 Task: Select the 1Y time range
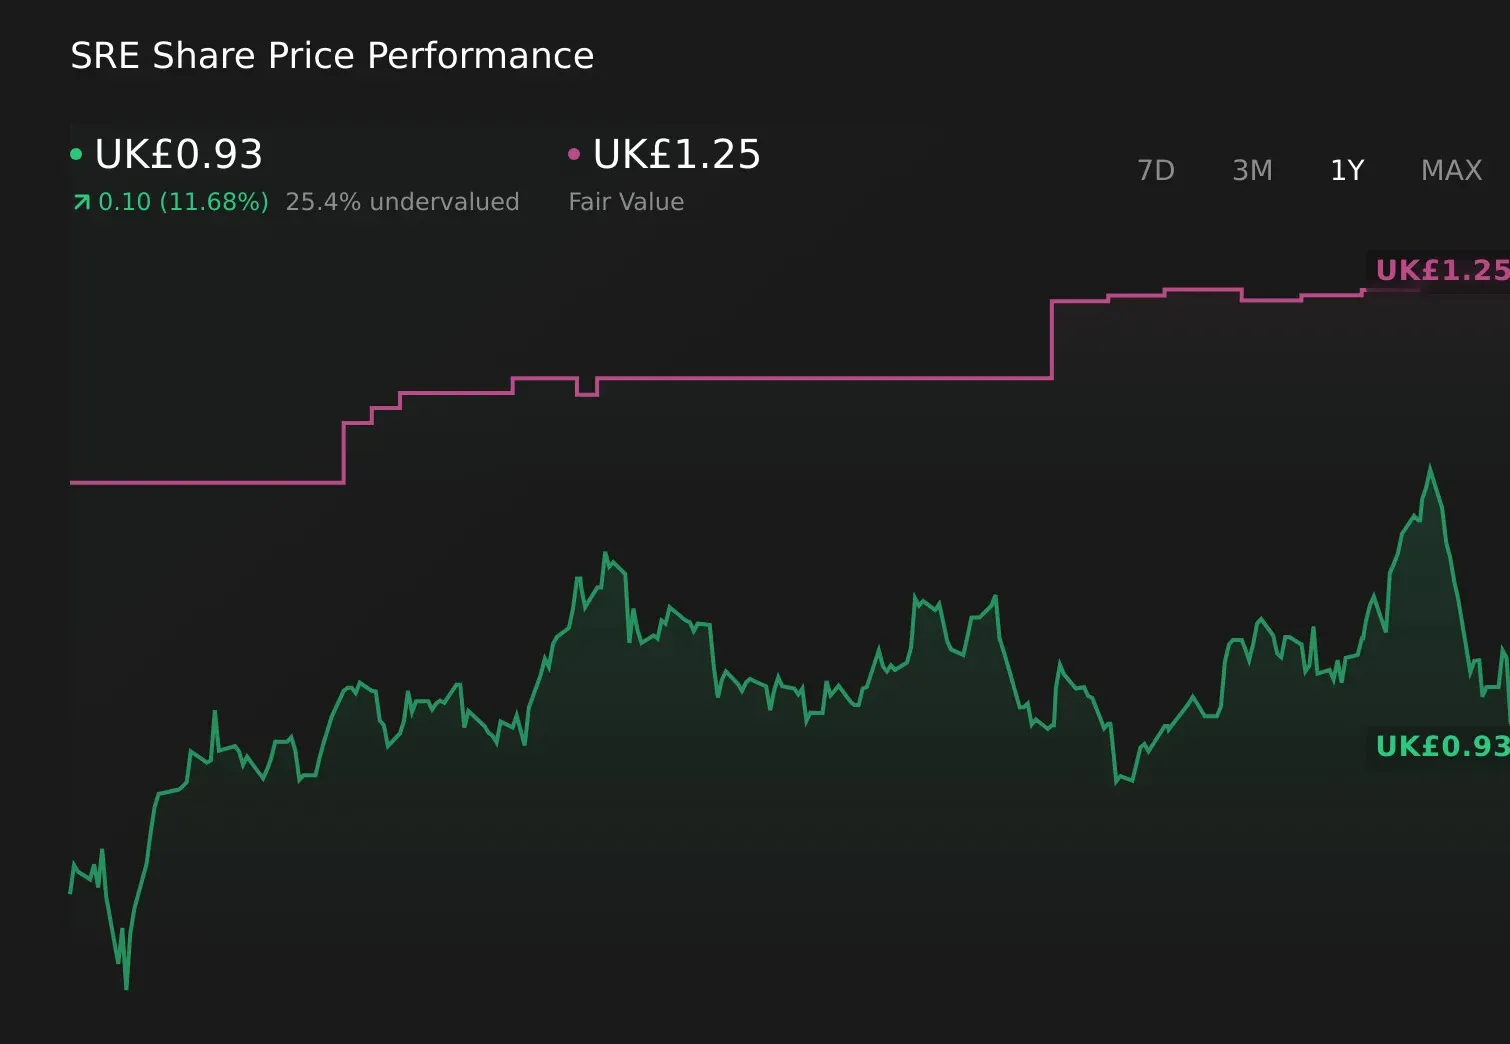[1346, 170]
